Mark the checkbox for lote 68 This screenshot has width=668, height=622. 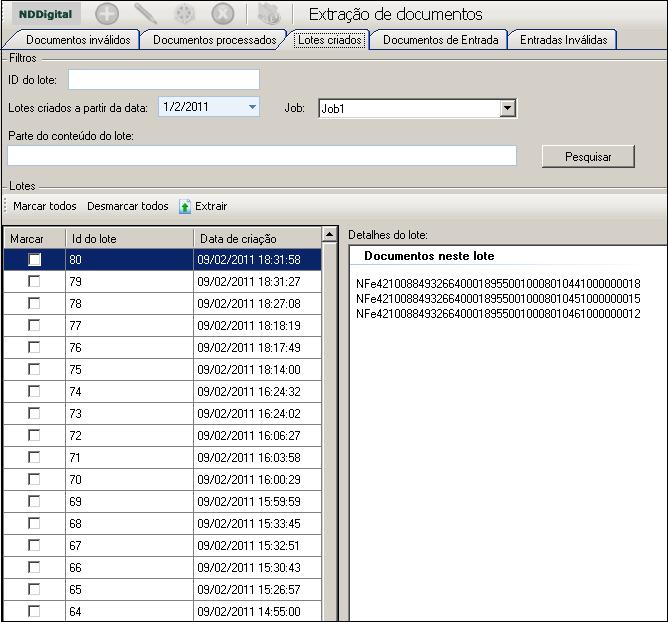coord(35,523)
